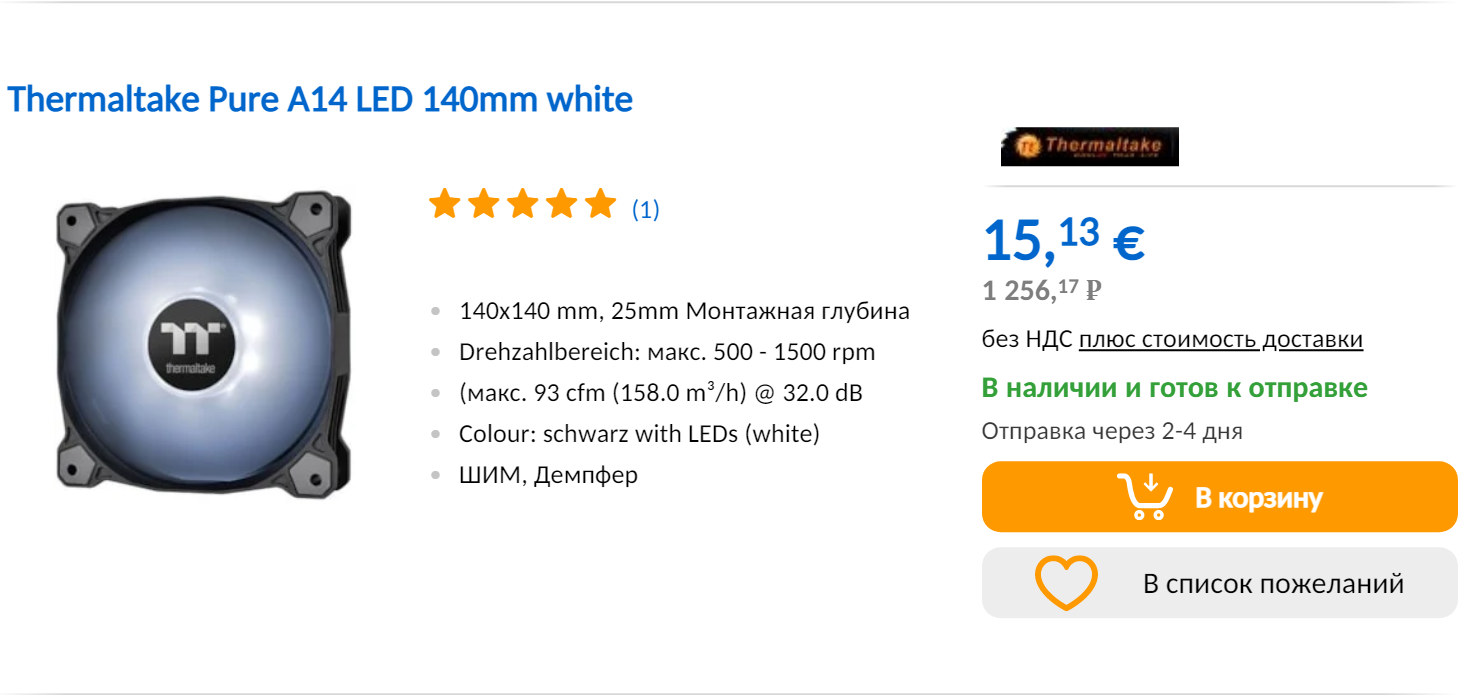Click the "ШИМ, Демпфер" spec line
The height and width of the screenshot is (695, 1479).
click(x=548, y=475)
